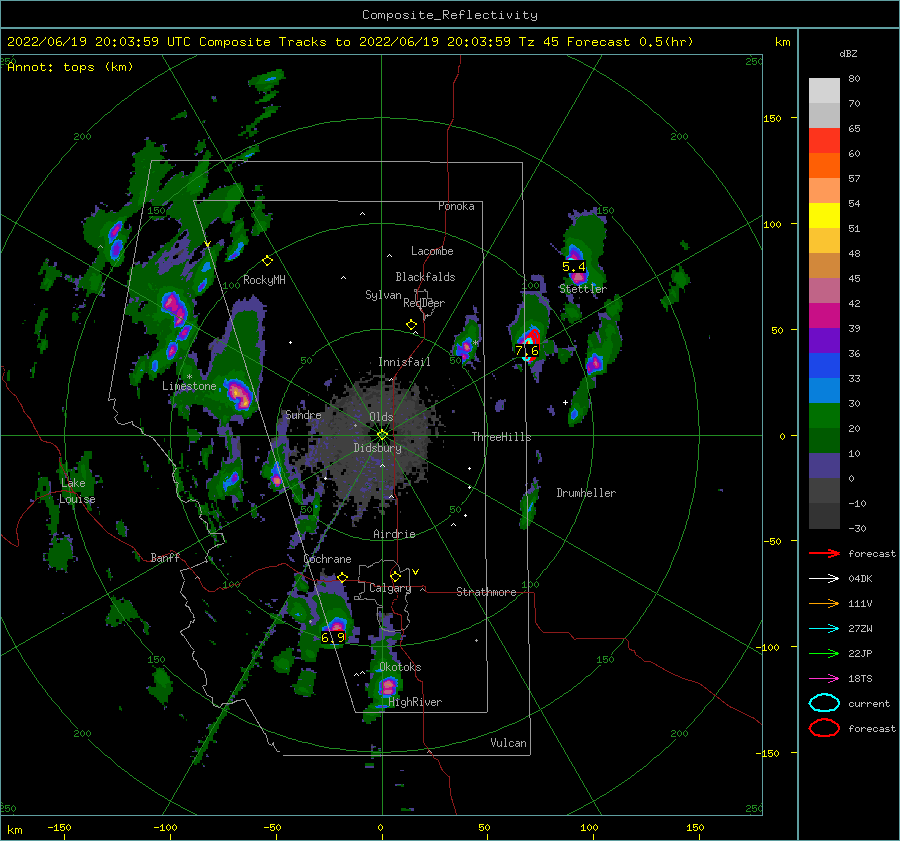Select the storm top label 5.4

(x=574, y=266)
